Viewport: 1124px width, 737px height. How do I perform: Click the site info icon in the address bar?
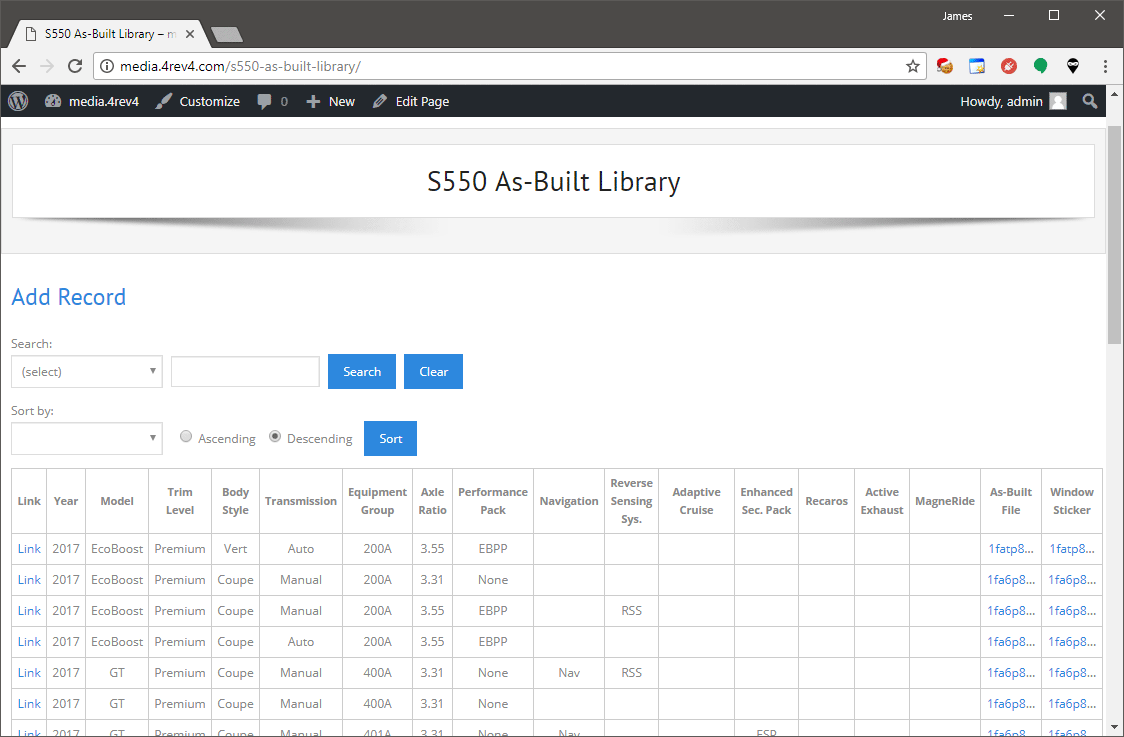coord(107,66)
